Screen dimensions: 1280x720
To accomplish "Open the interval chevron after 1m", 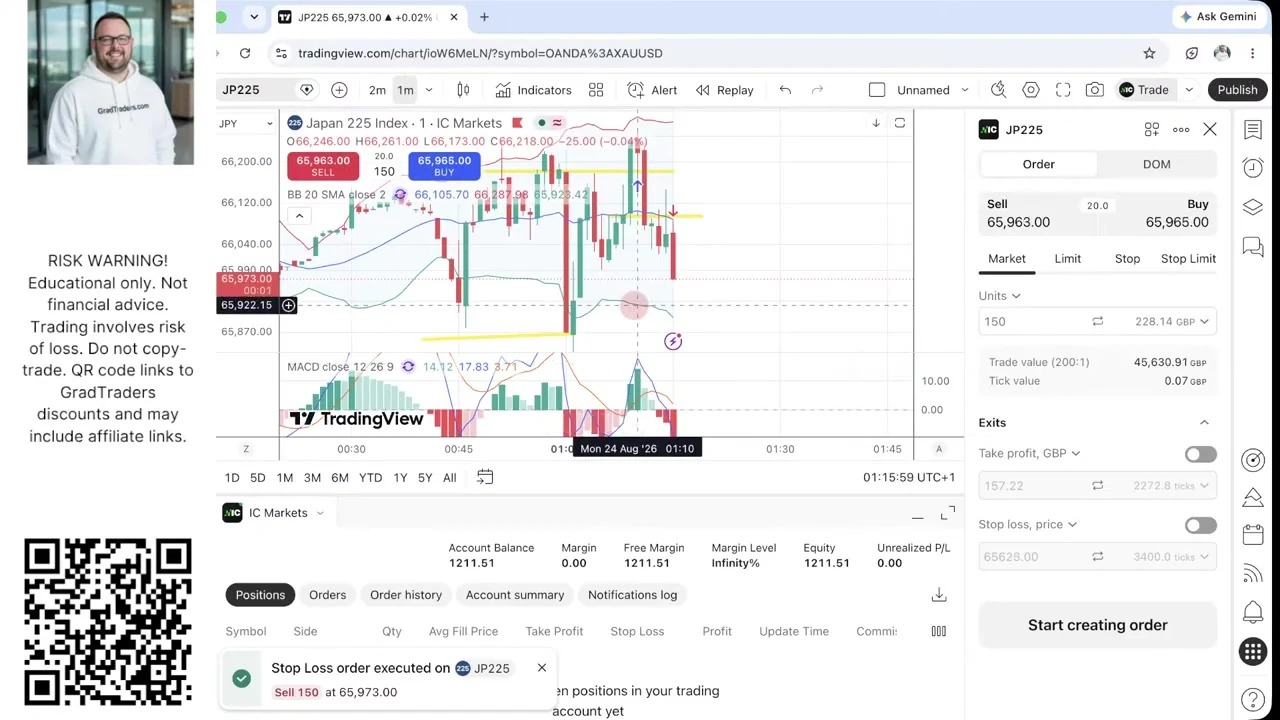I will point(429,90).
